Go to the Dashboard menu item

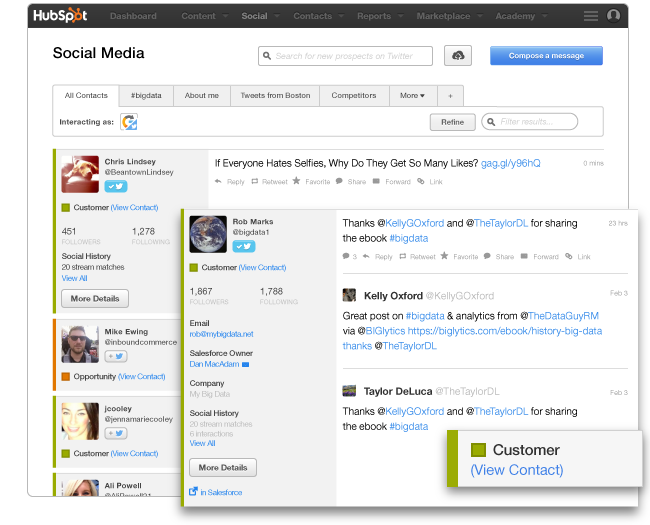(133, 16)
